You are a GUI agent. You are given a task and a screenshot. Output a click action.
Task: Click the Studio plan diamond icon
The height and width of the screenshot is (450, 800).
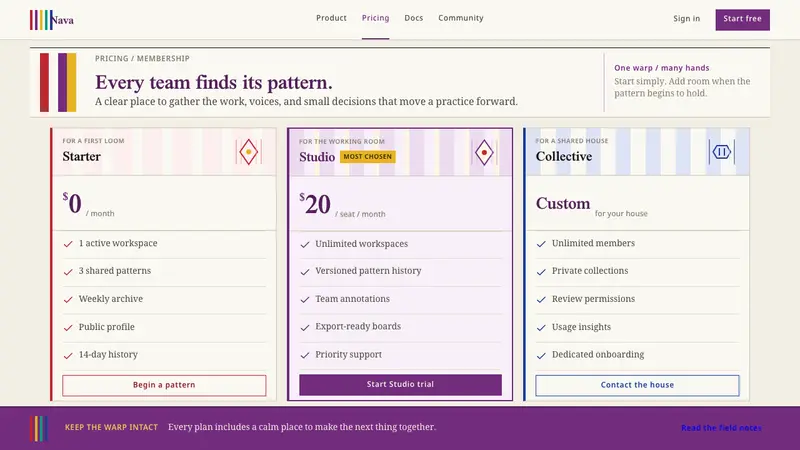pyautogui.click(x=484, y=153)
